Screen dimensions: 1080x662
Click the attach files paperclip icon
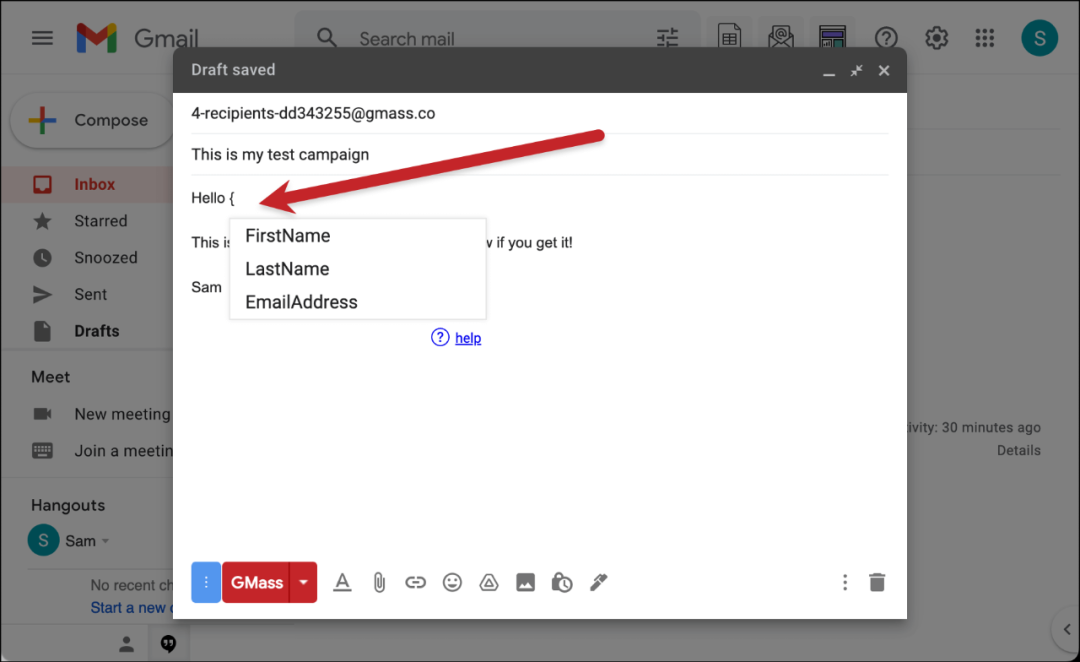[379, 582]
